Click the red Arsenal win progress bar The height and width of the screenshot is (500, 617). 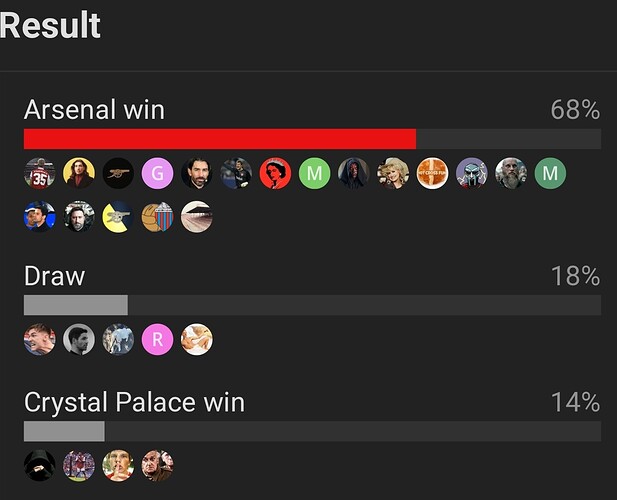pos(220,139)
